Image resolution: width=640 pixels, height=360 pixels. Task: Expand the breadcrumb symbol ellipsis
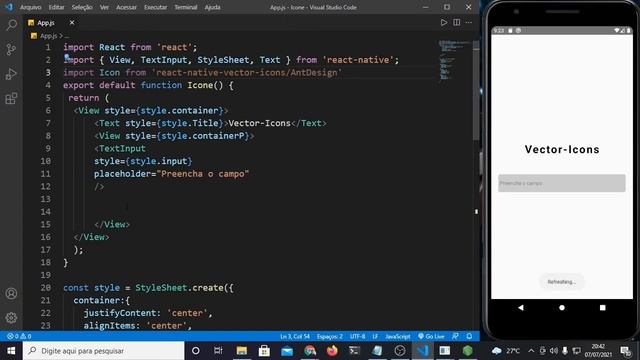click(x=67, y=36)
